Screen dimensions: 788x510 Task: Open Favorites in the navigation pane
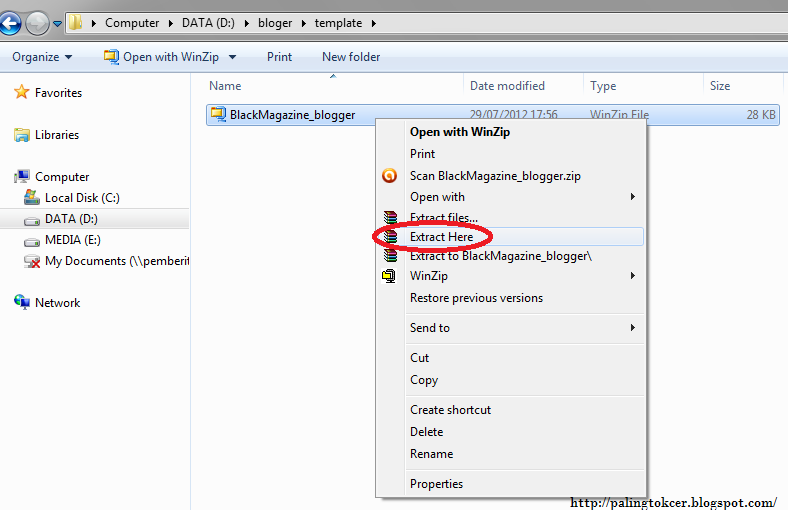coord(58,93)
